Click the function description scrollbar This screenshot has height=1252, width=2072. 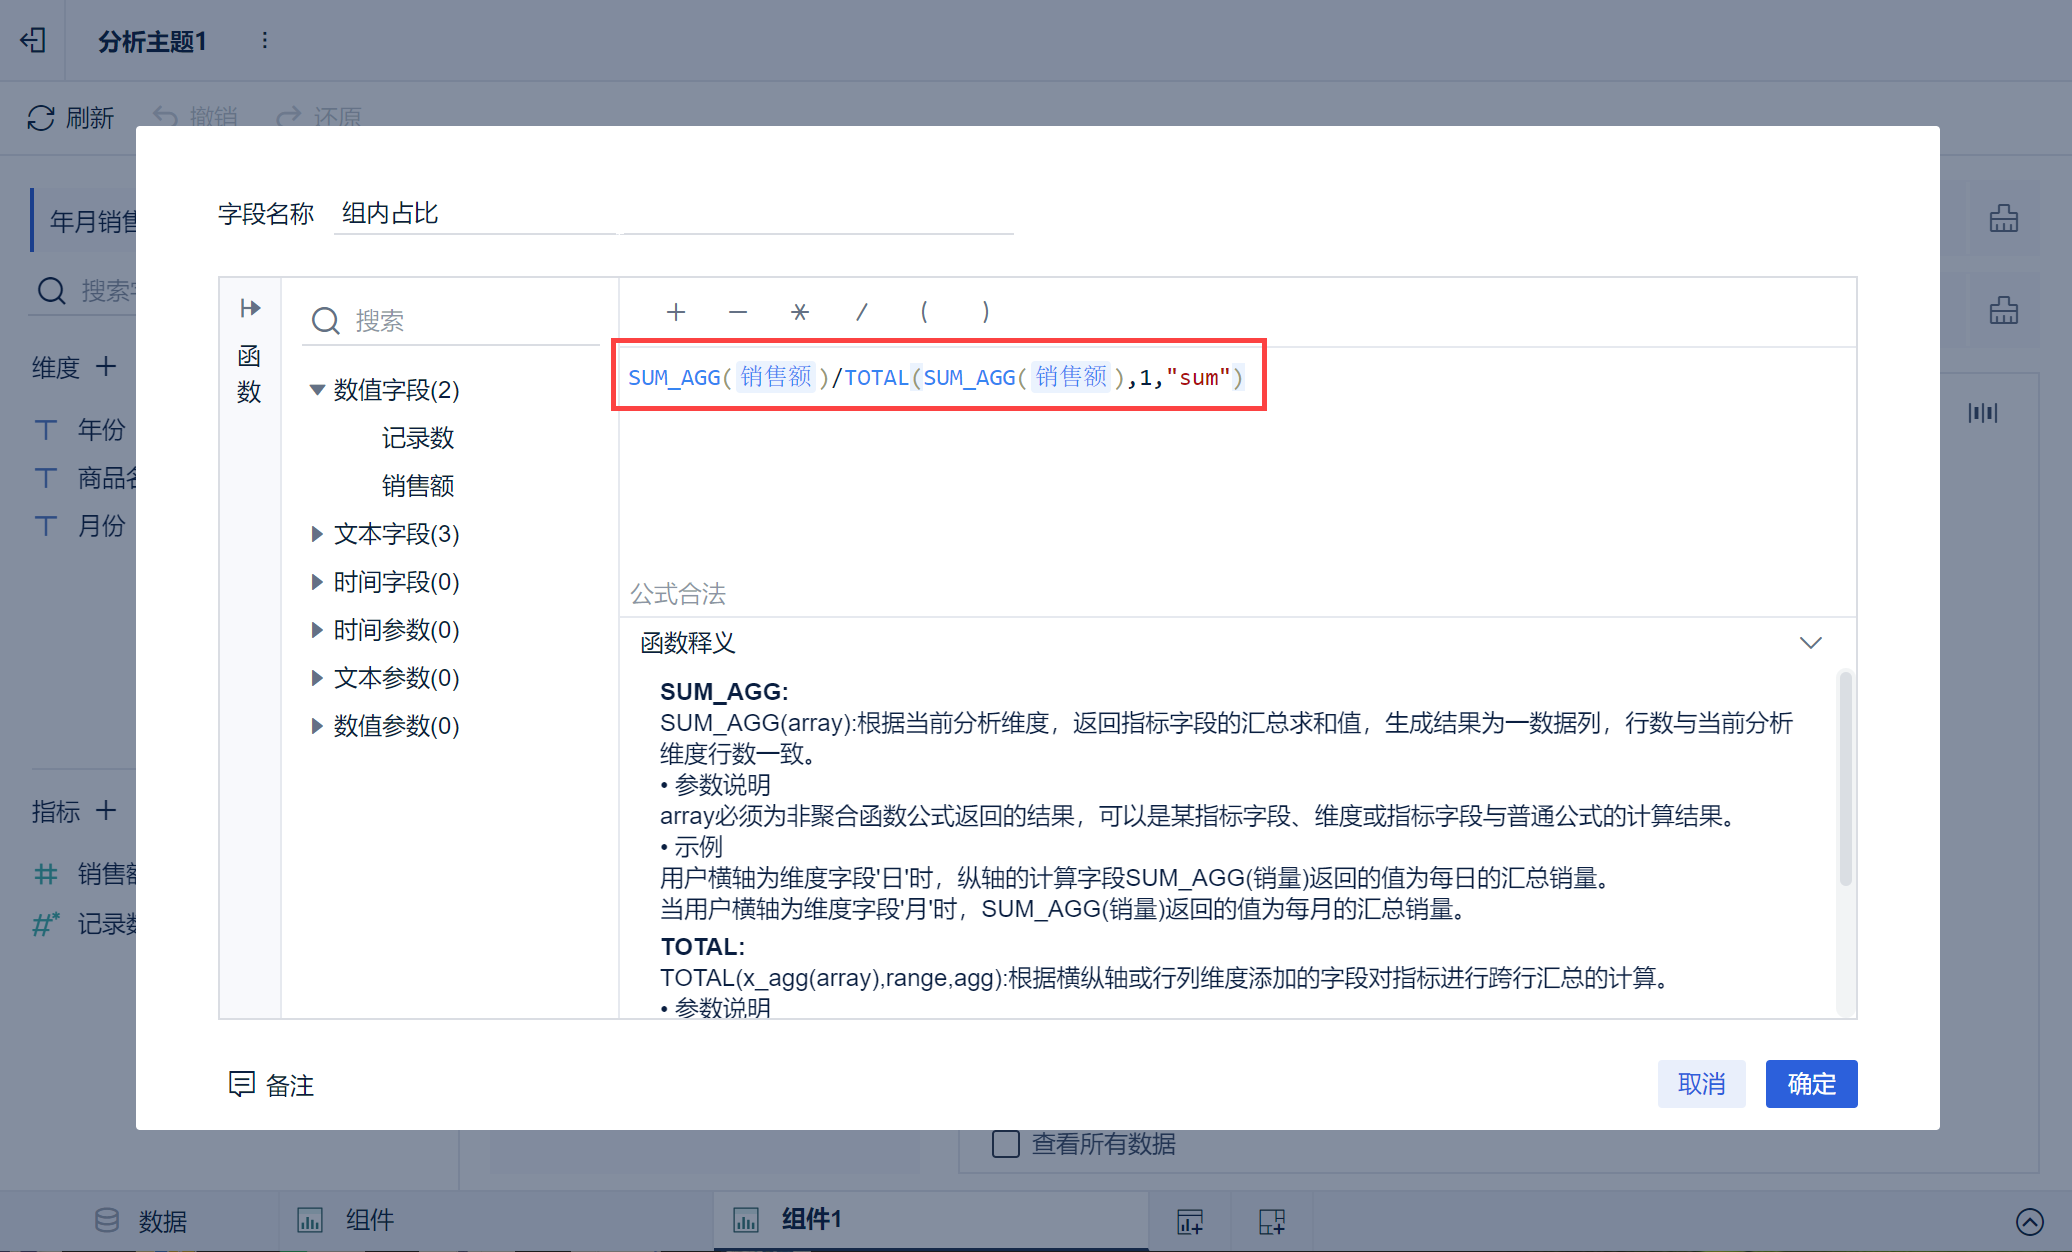(x=1845, y=780)
